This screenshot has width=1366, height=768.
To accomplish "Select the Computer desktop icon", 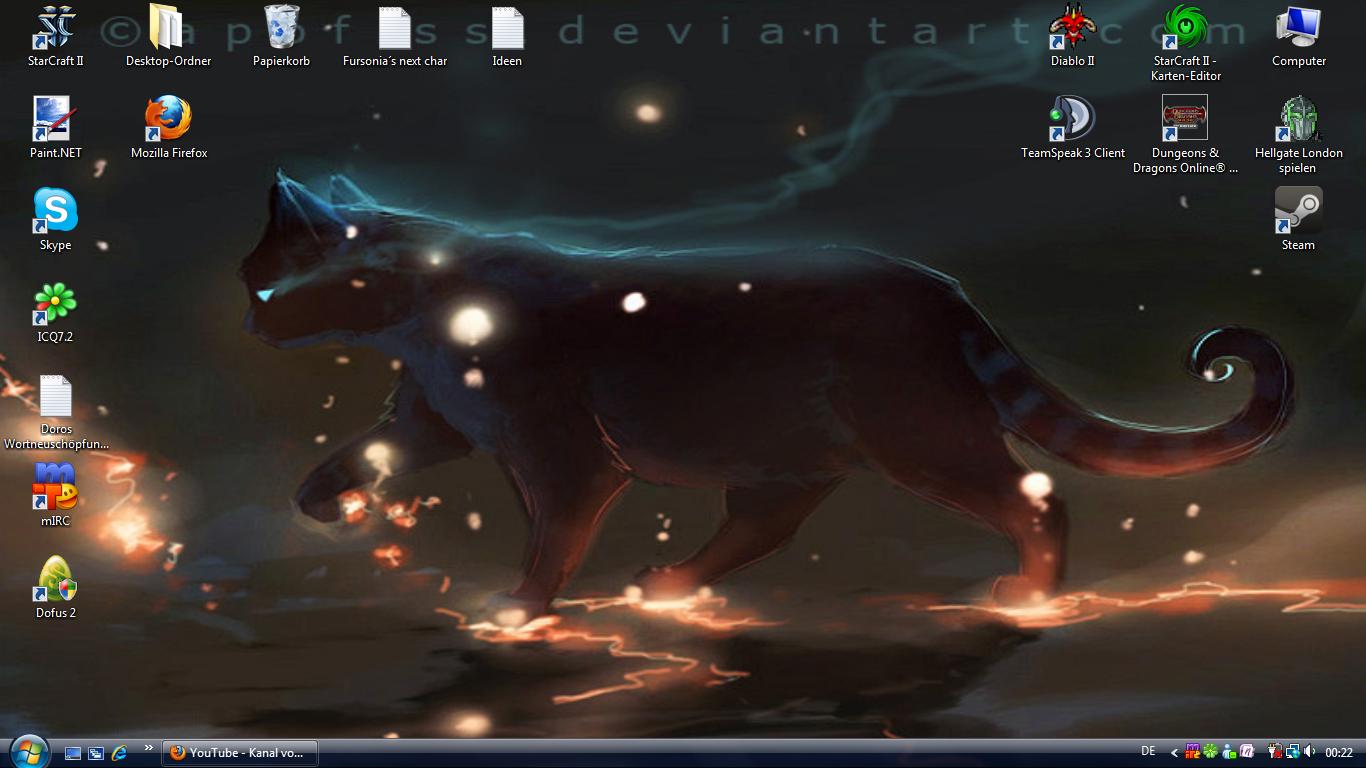I will [1299, 36].
